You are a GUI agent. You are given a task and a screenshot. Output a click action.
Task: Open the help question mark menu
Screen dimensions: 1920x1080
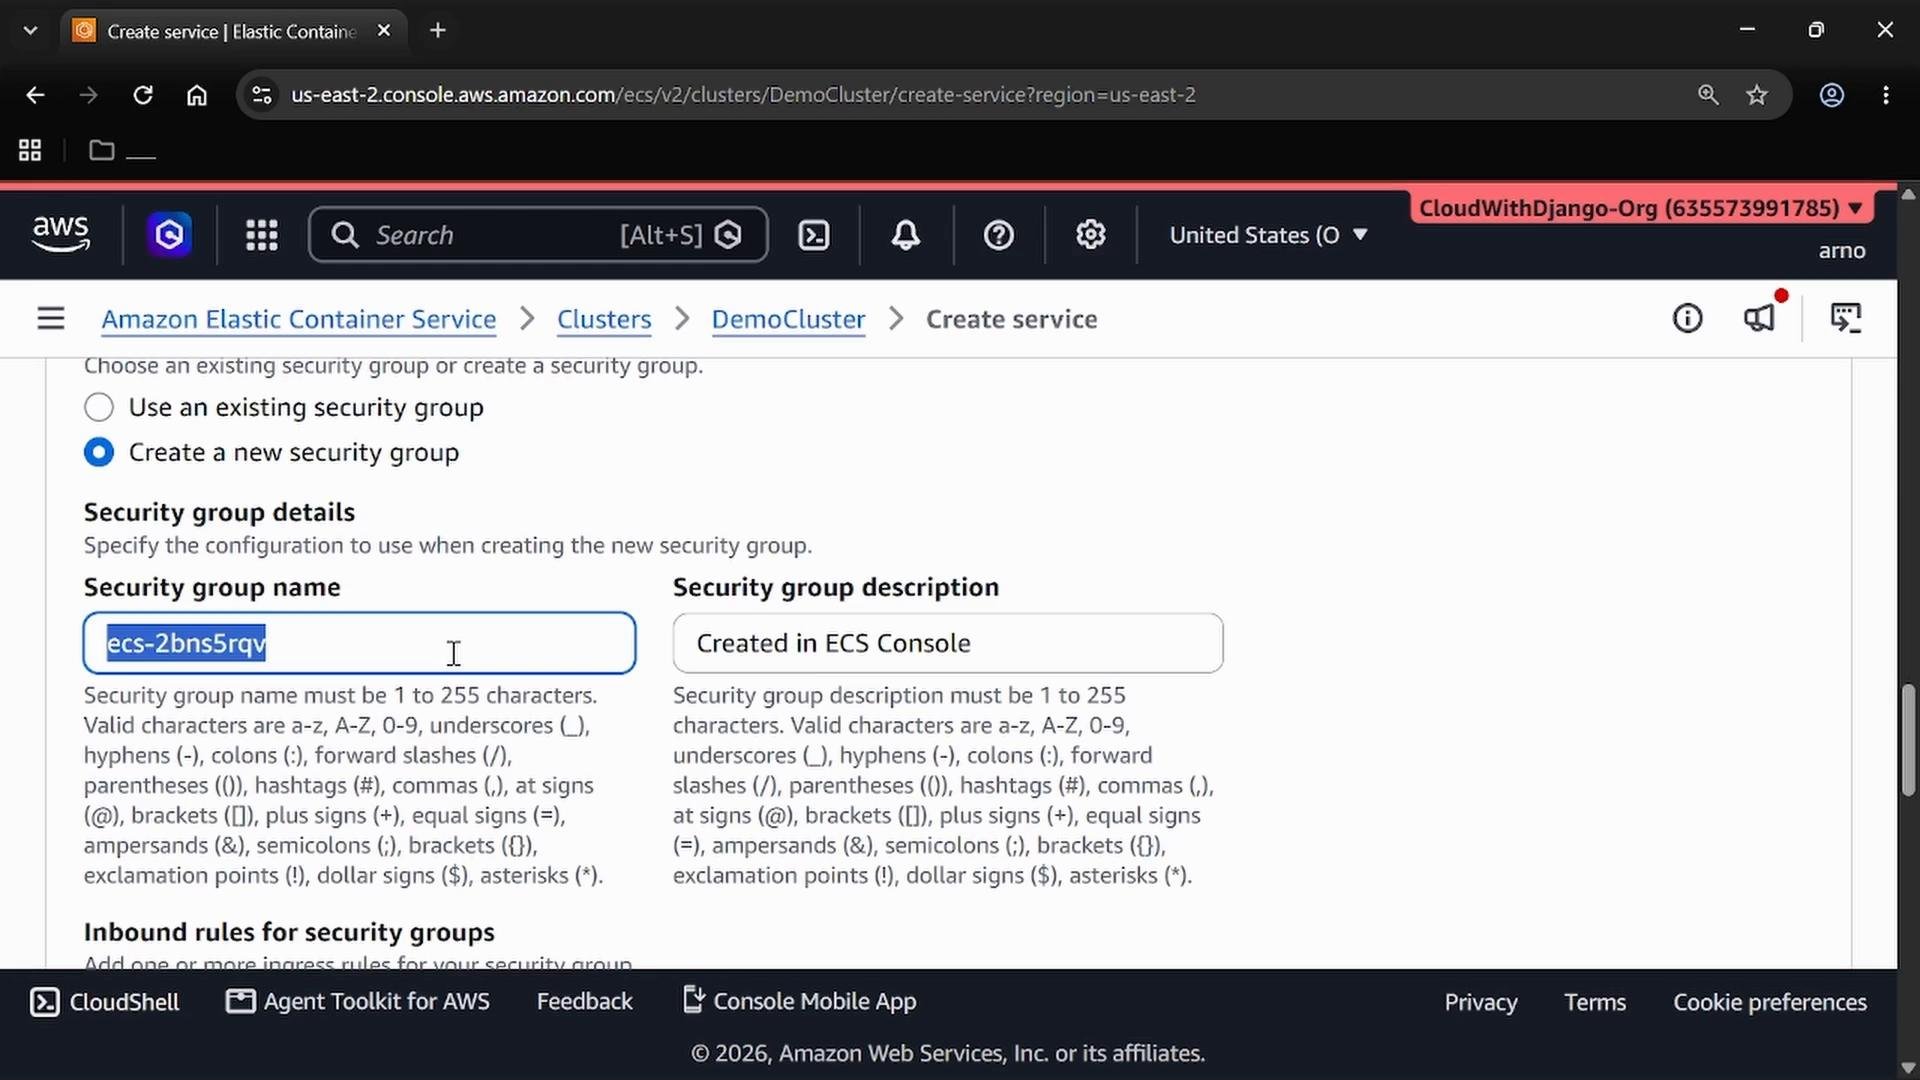click(x=999, y=235)
